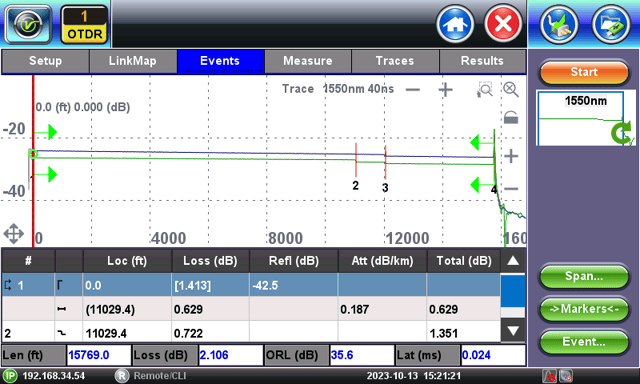
Task: Open the file folder manager icon
Action: 611,24
